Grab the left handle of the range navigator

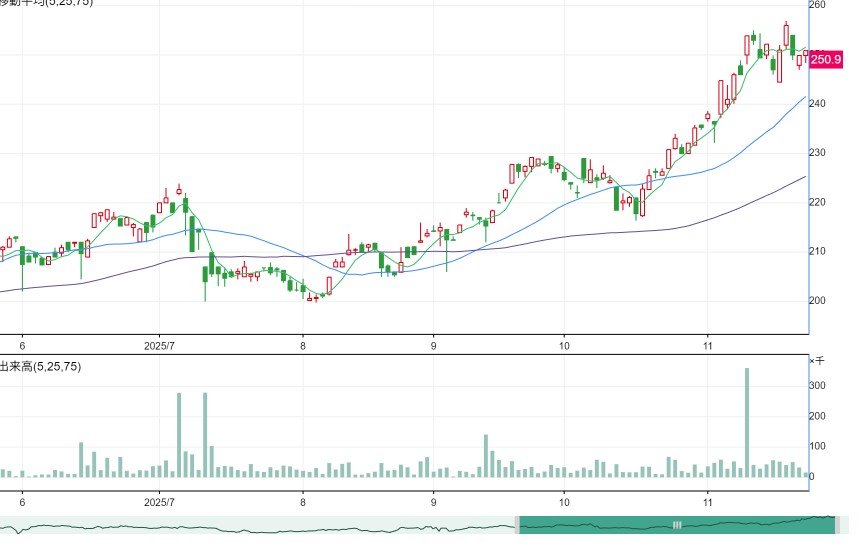click(517, 525)
